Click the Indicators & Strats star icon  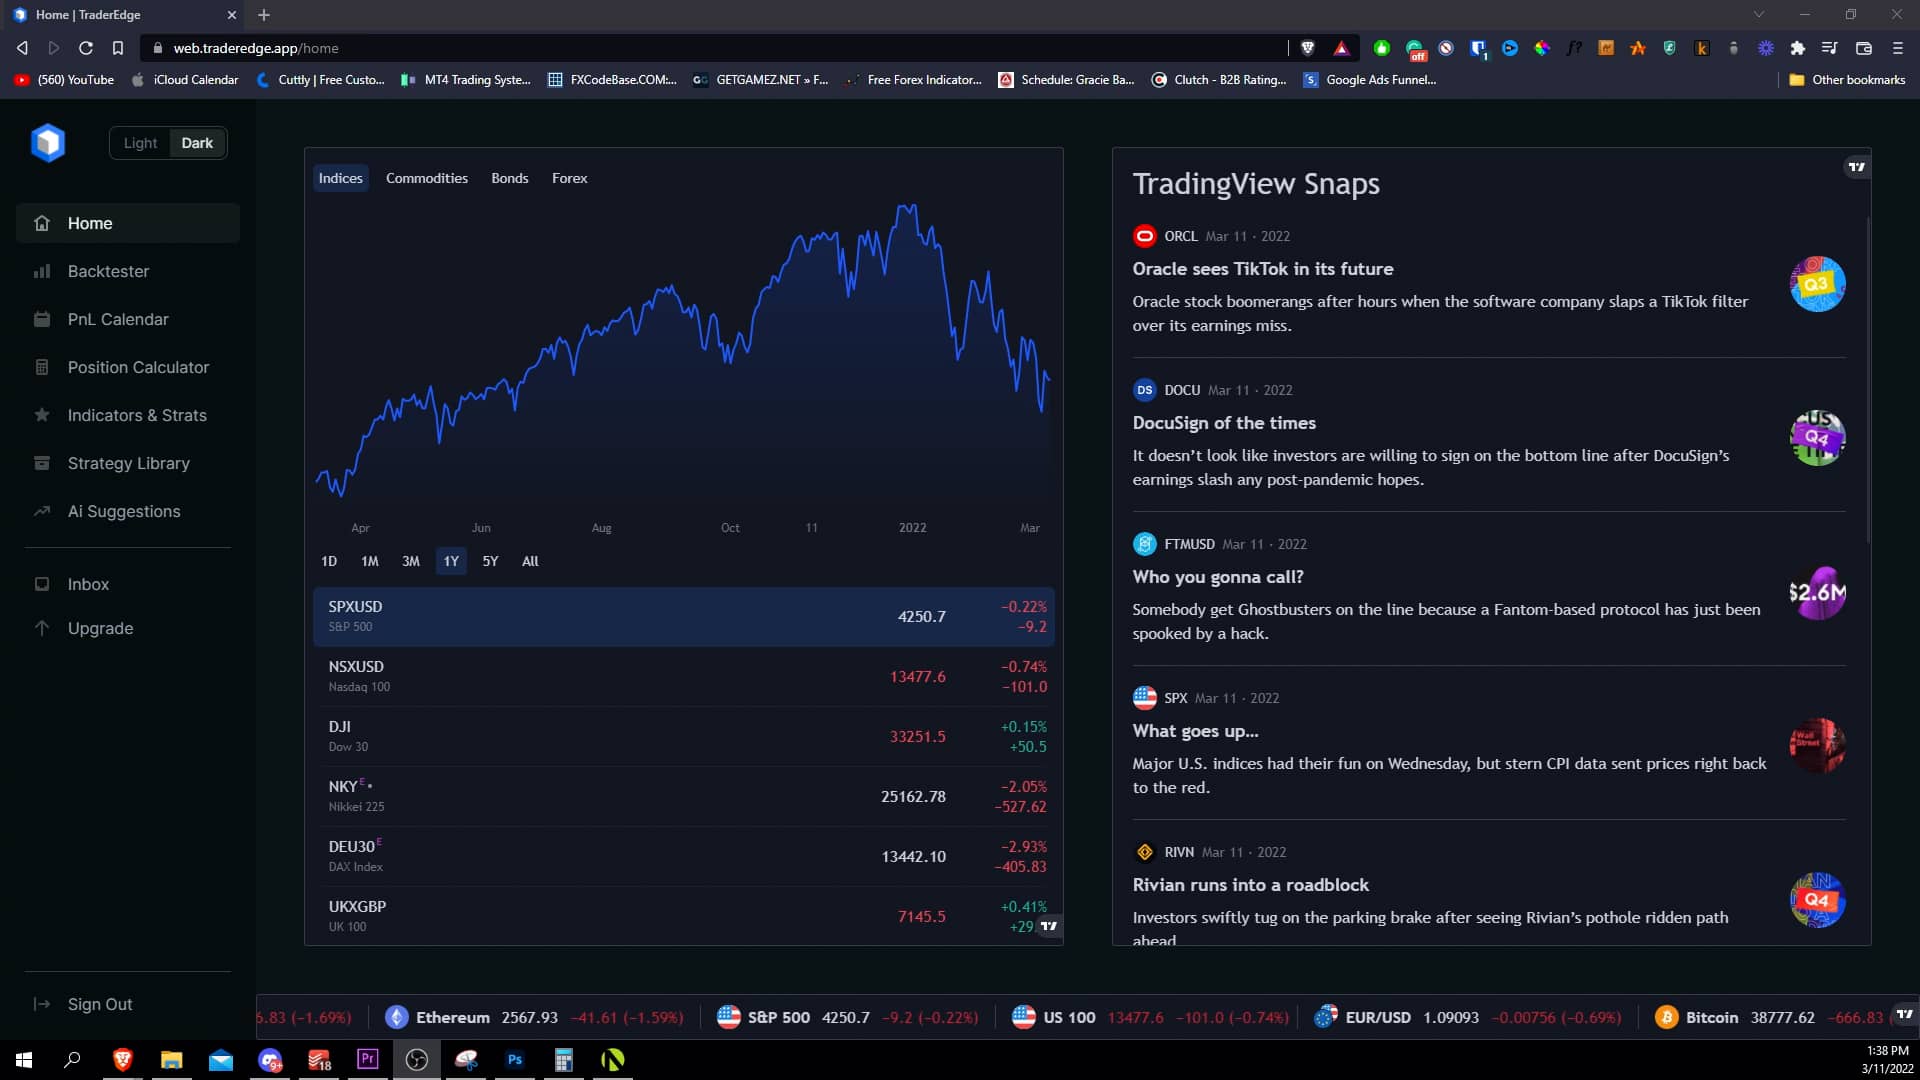(42, 415)
